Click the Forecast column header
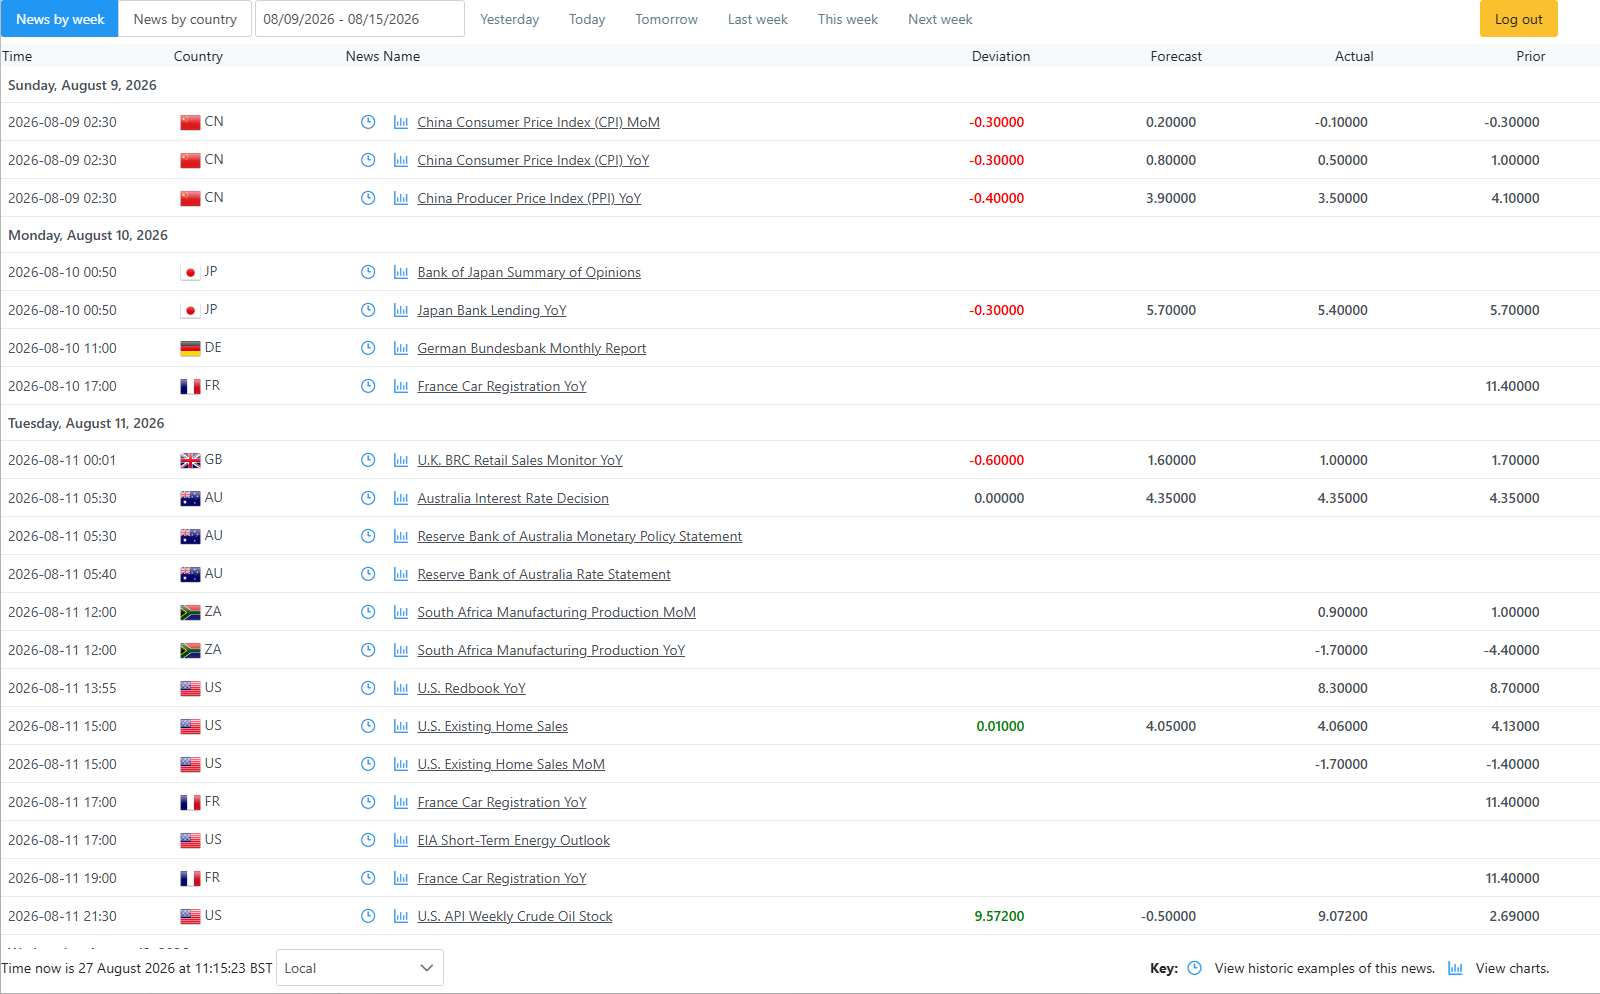The width and height of the screenshot is (1600, 994). pos(1176,56)
